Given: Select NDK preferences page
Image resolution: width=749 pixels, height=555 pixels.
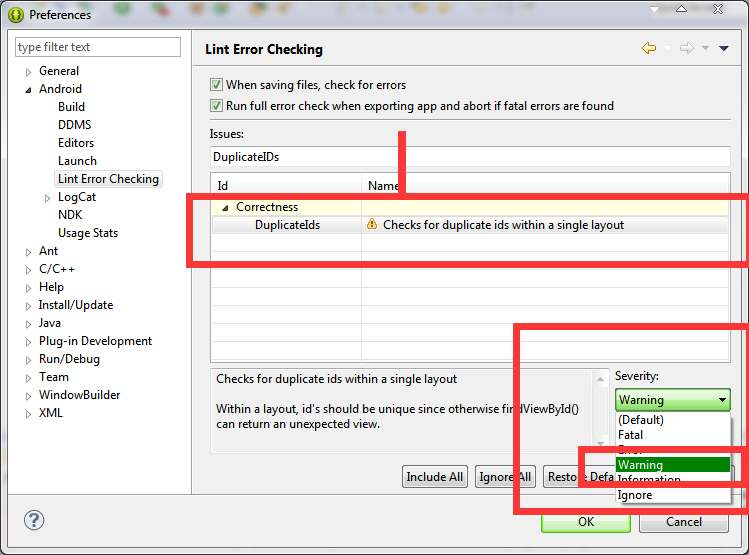Looking at the screenshot, I should click(x=70, y=215).
